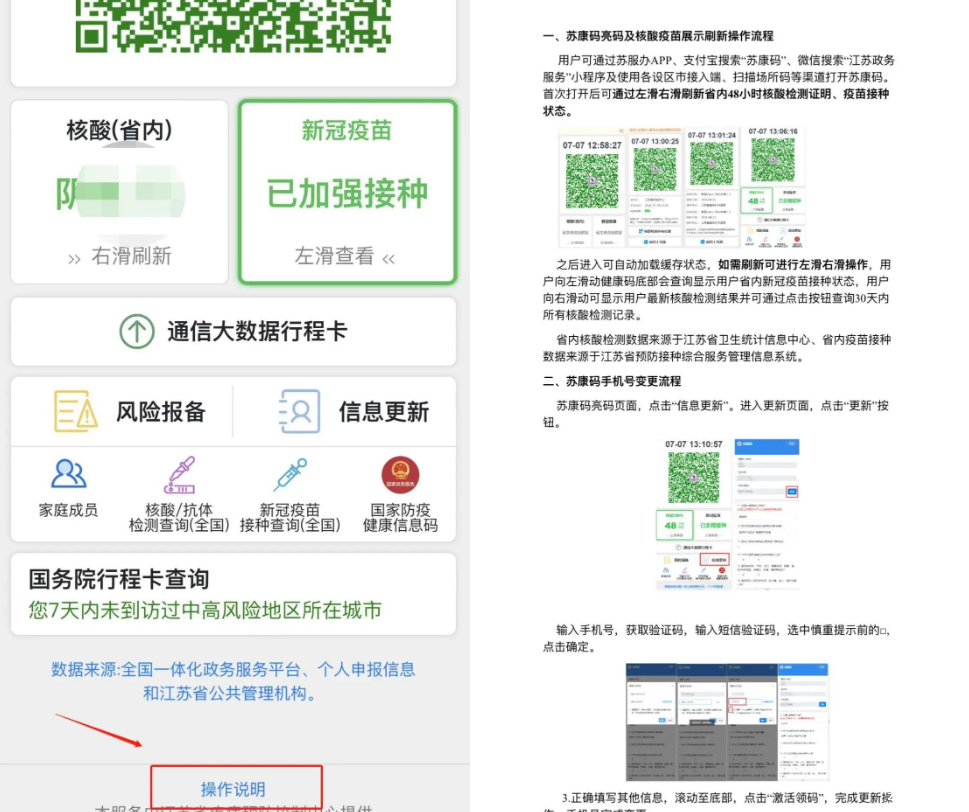969x812 pixels.
Task: Click the first instruction screenshot showing four QR codes
Action: [x=681, y=187]
